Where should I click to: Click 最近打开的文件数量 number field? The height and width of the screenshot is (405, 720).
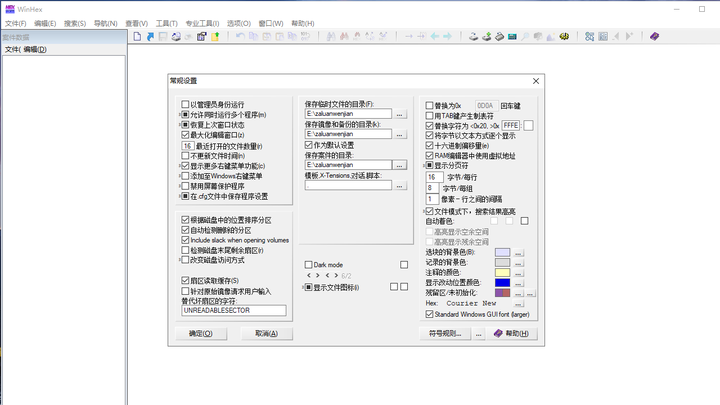(187, 146)
